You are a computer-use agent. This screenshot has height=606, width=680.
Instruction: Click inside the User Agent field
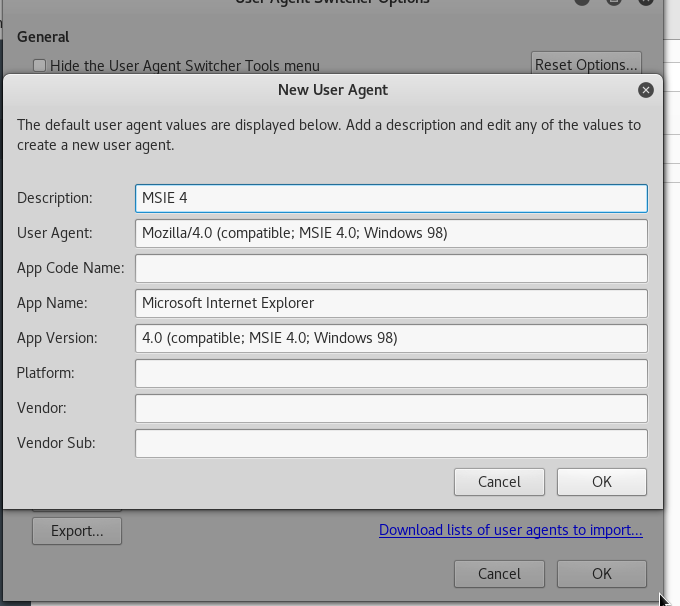(391, 233)
